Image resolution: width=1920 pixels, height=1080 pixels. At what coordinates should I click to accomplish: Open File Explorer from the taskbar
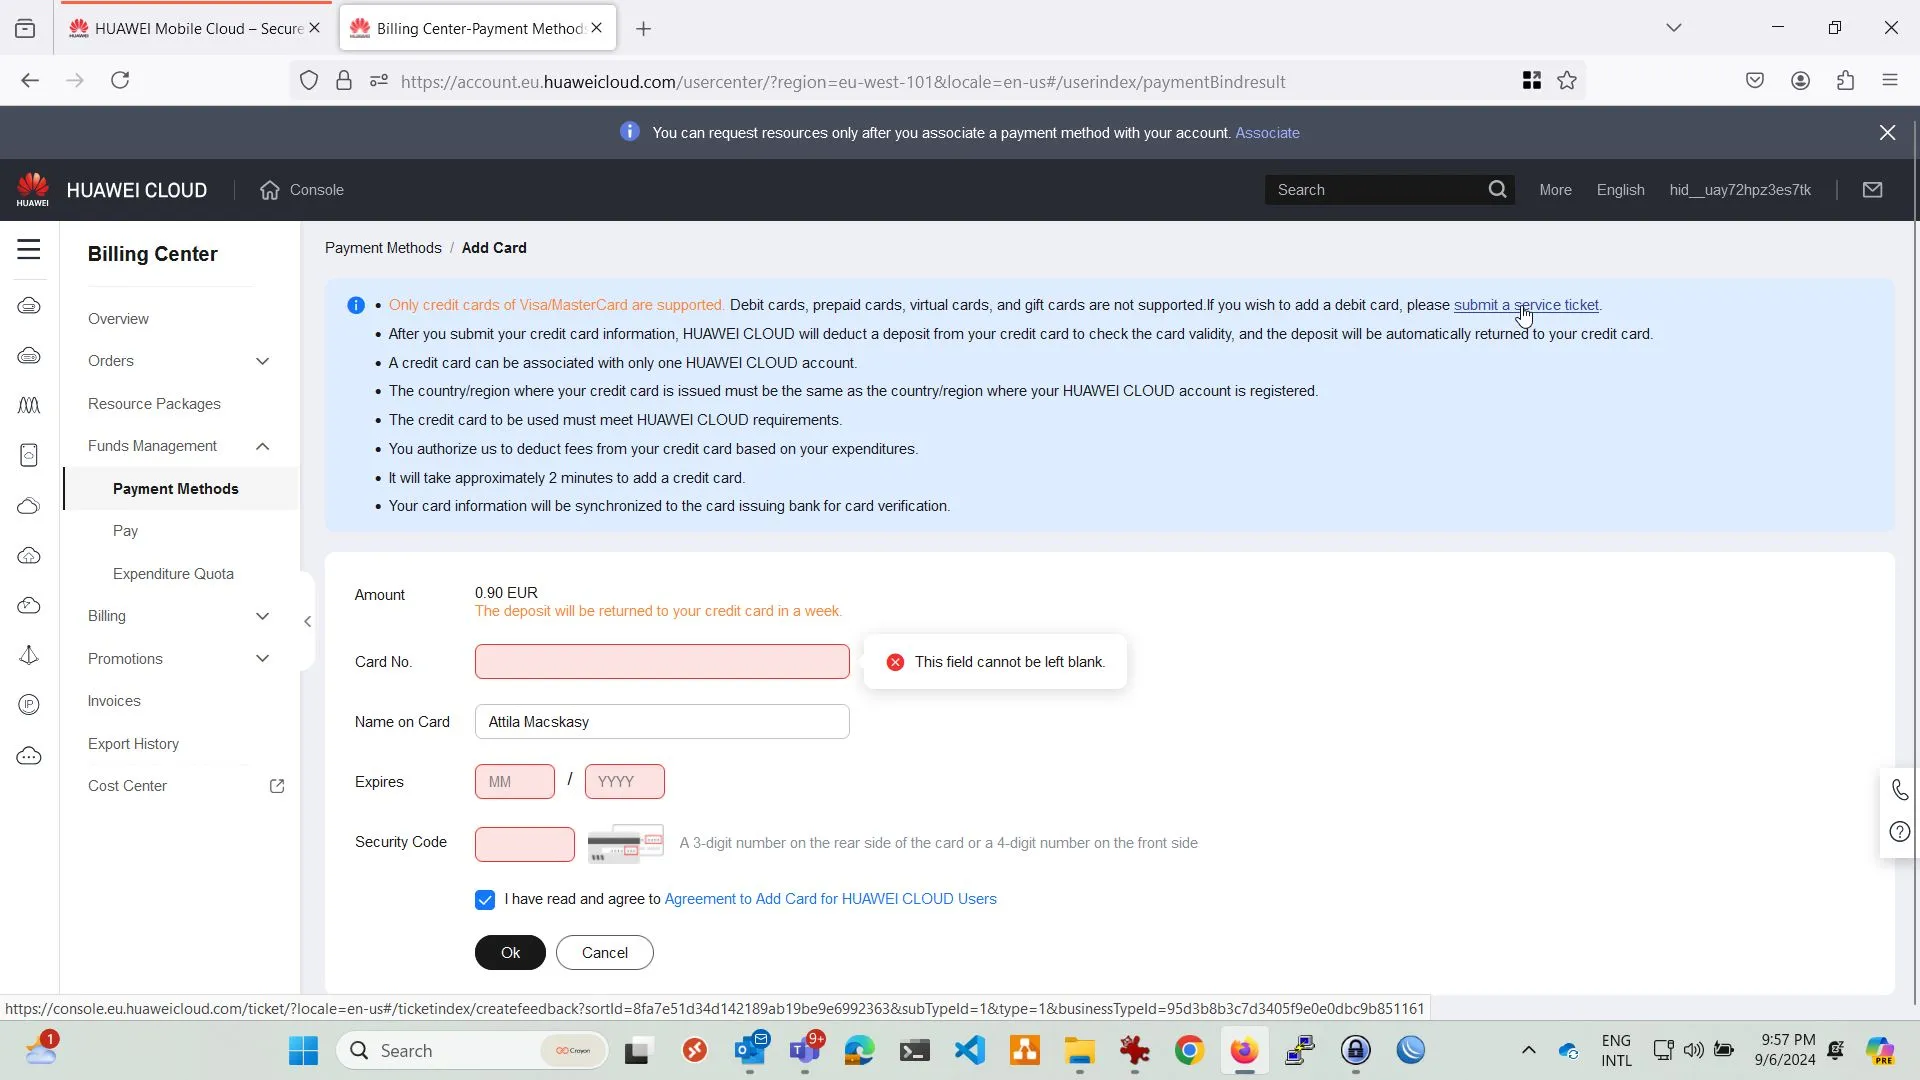(1080, 1051)
